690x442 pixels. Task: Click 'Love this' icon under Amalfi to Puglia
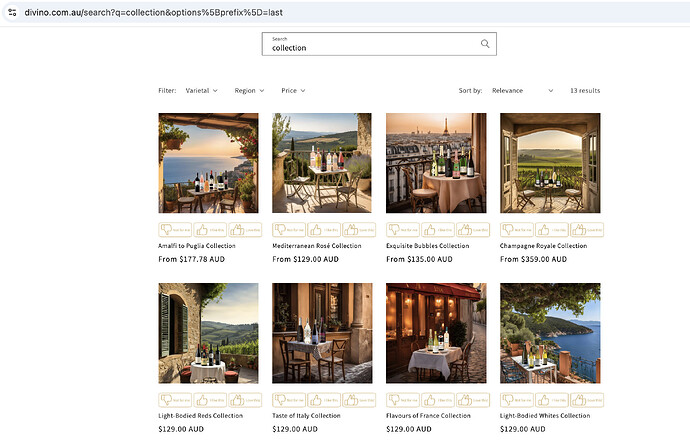point(244,230)
